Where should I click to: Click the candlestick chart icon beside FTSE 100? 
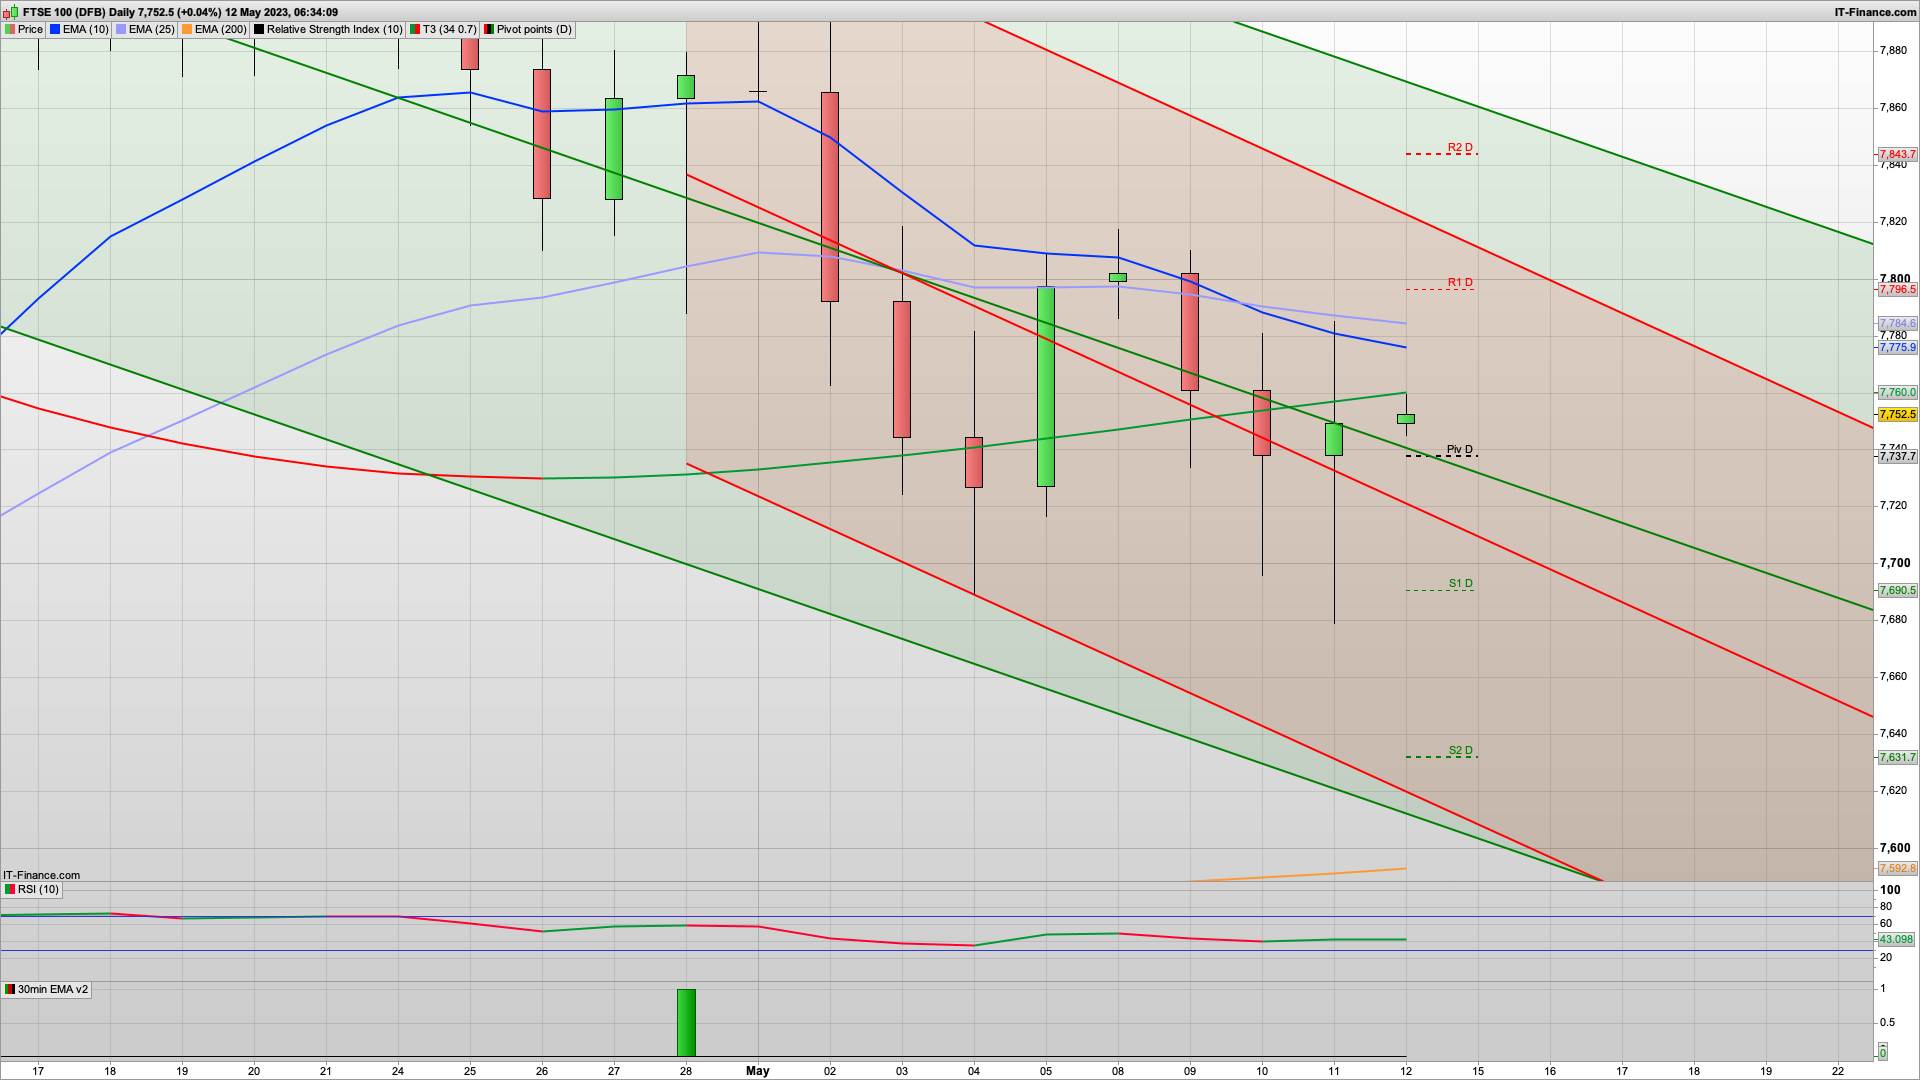[x=11, y=12]
